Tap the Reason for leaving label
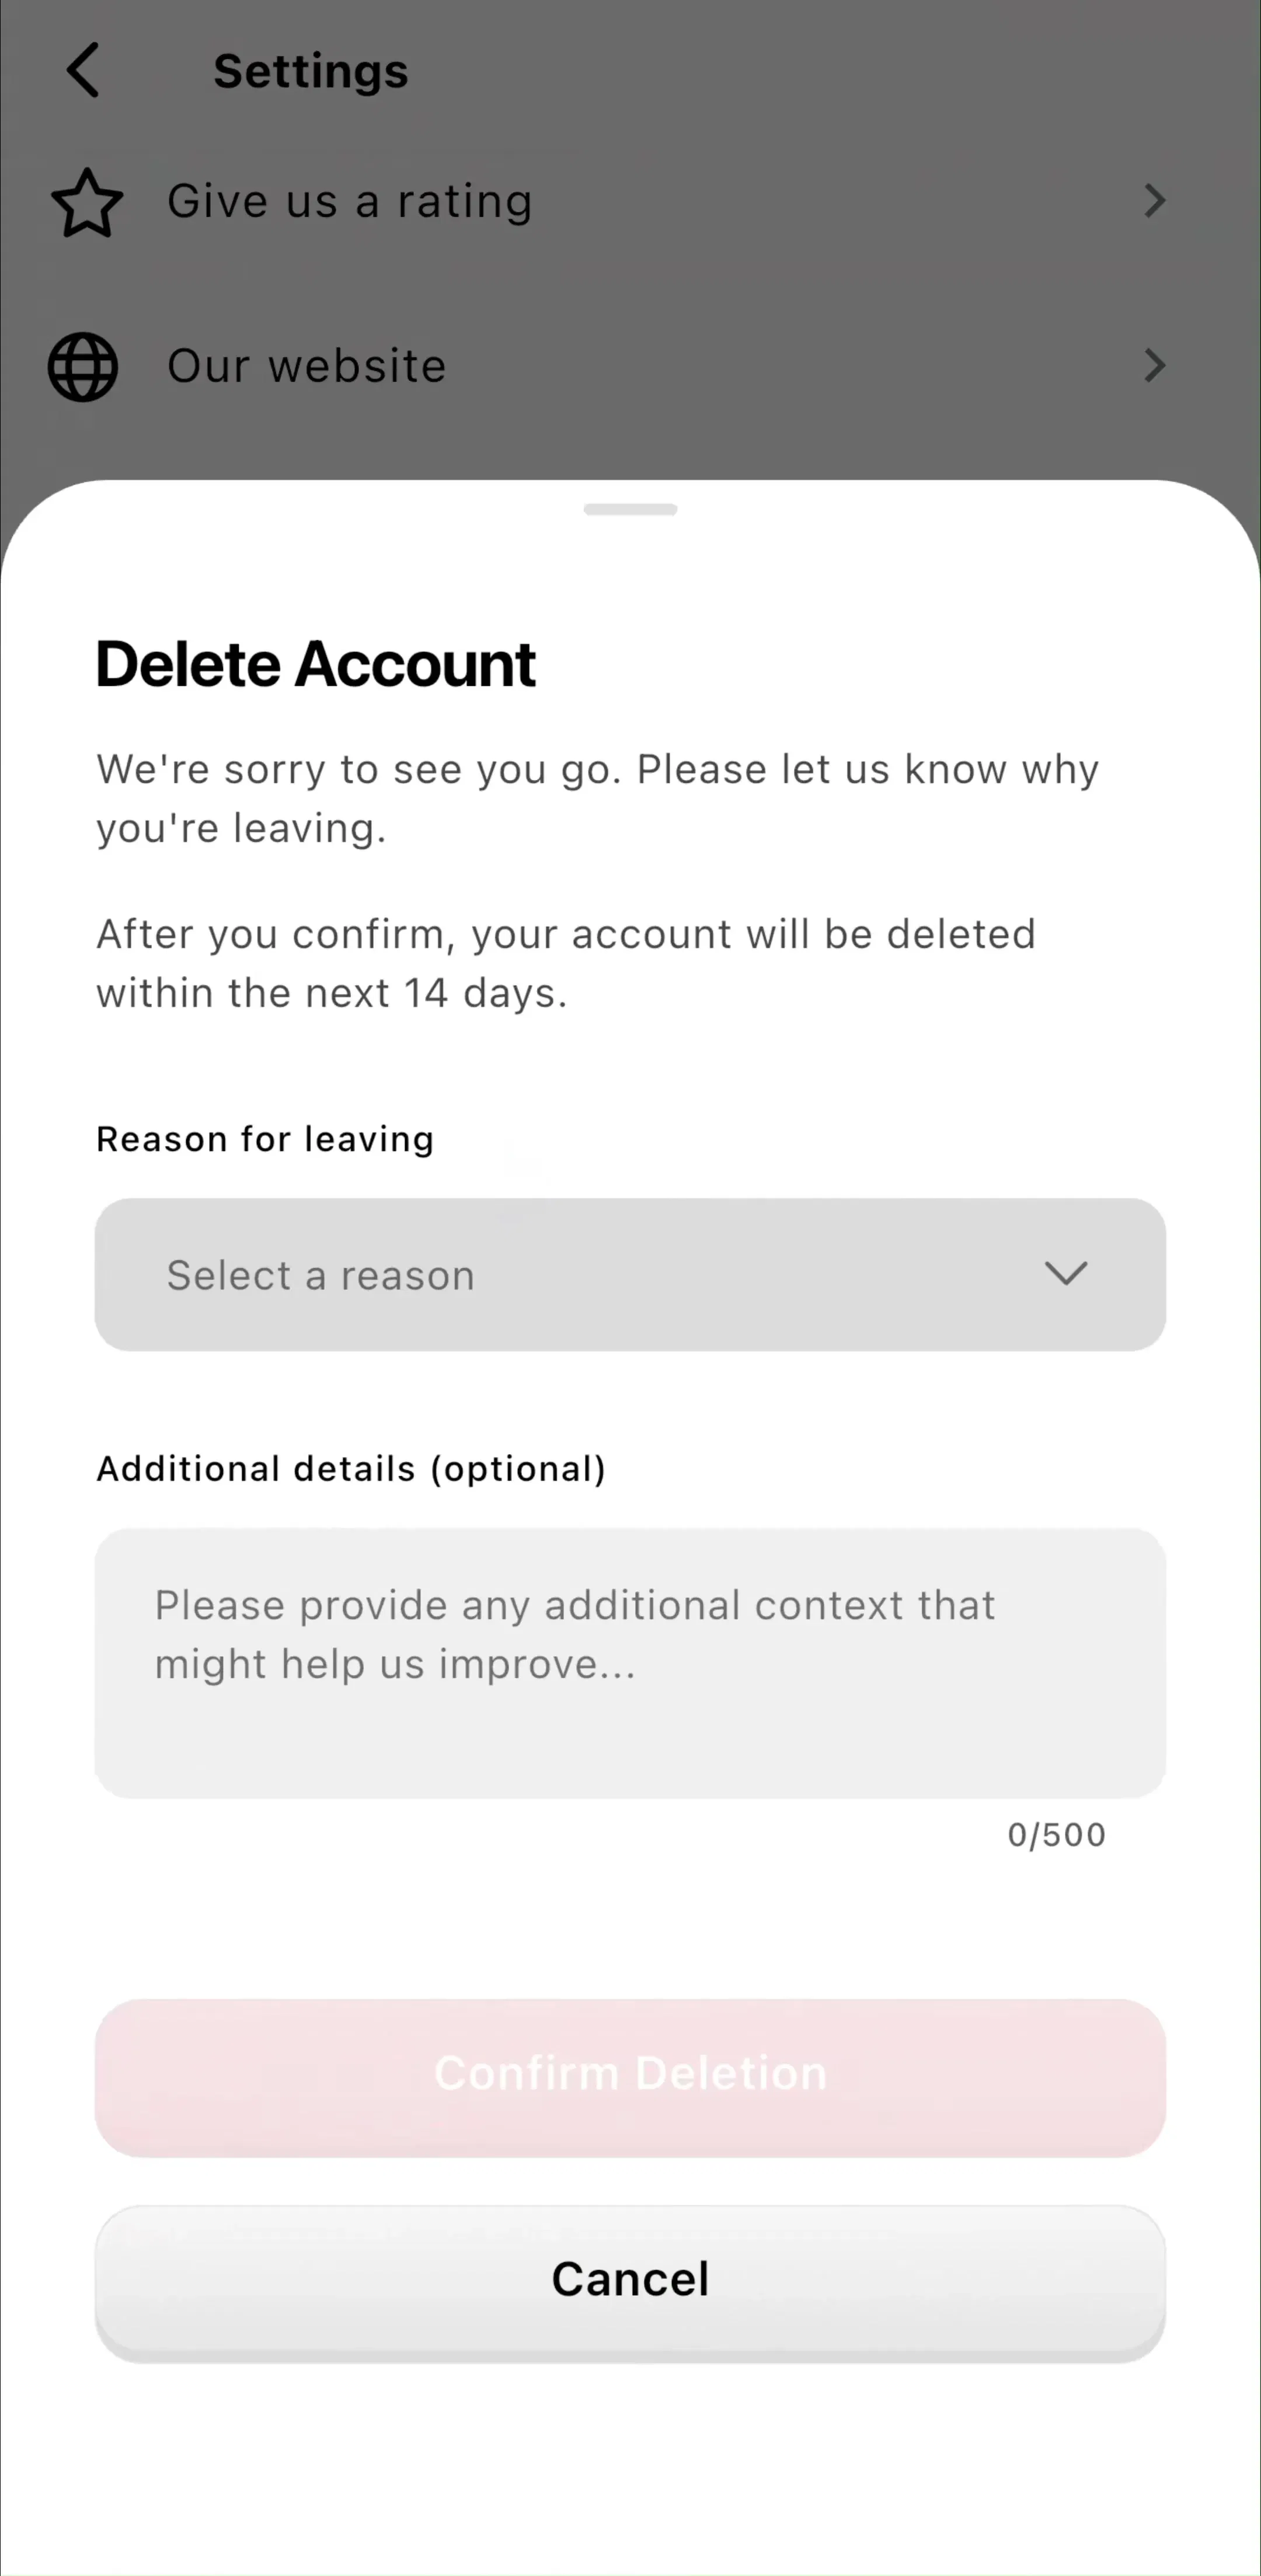 pos(265,1139)
